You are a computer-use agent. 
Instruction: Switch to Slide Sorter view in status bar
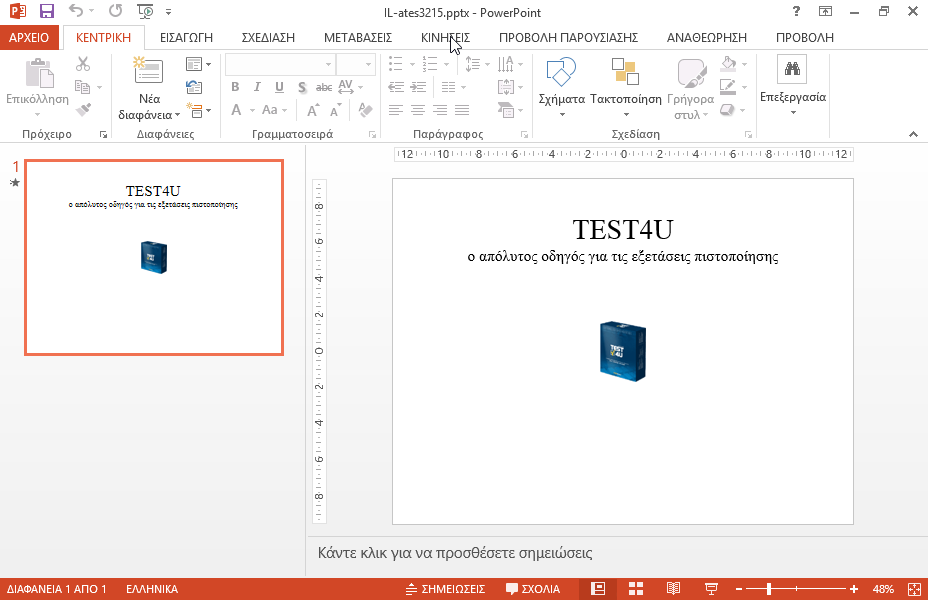tap(636, 589)
